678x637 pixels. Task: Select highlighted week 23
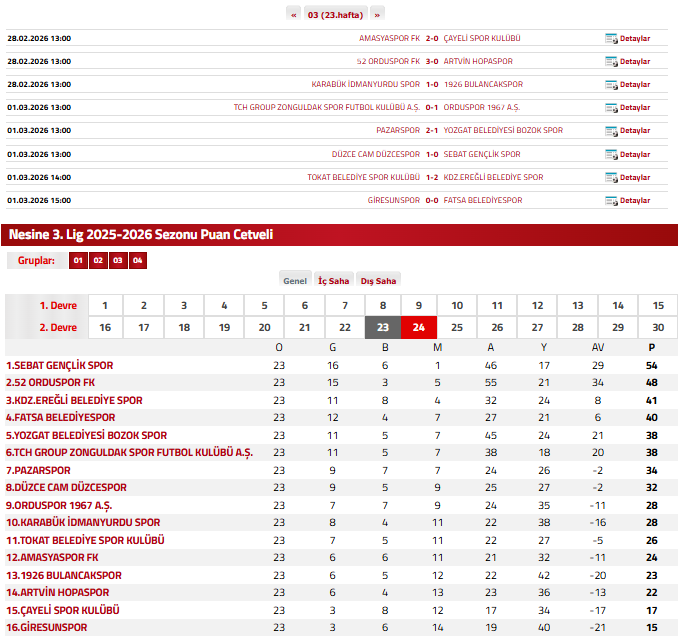point(383,327)
